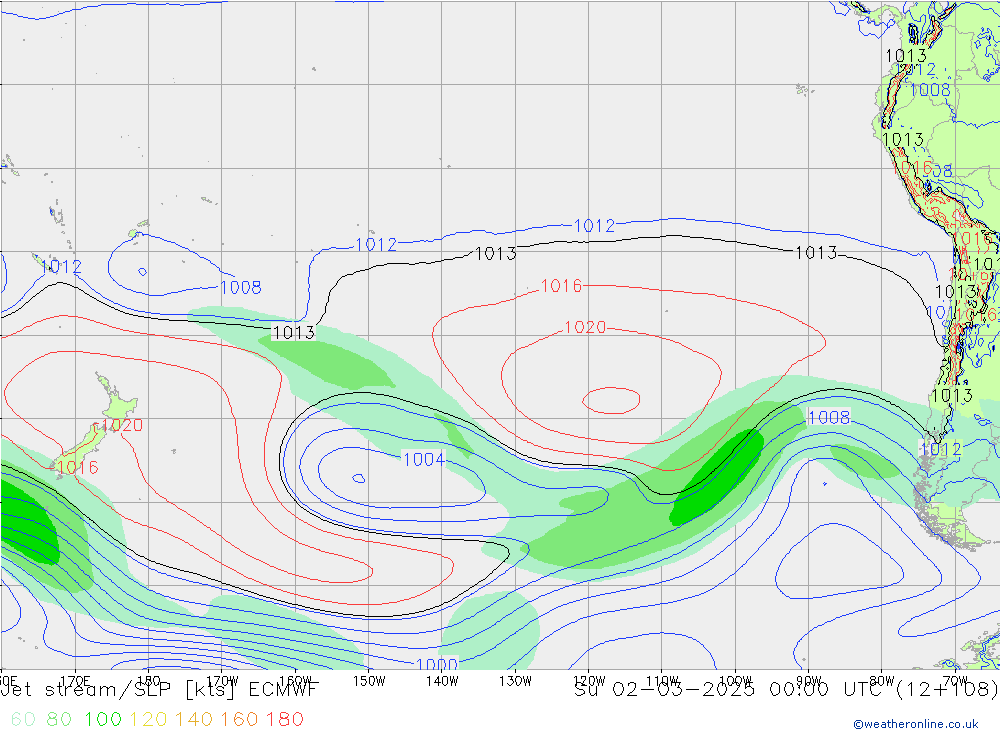
Task: Select the 120 kts legend value
Action: [x=149, y=719]
